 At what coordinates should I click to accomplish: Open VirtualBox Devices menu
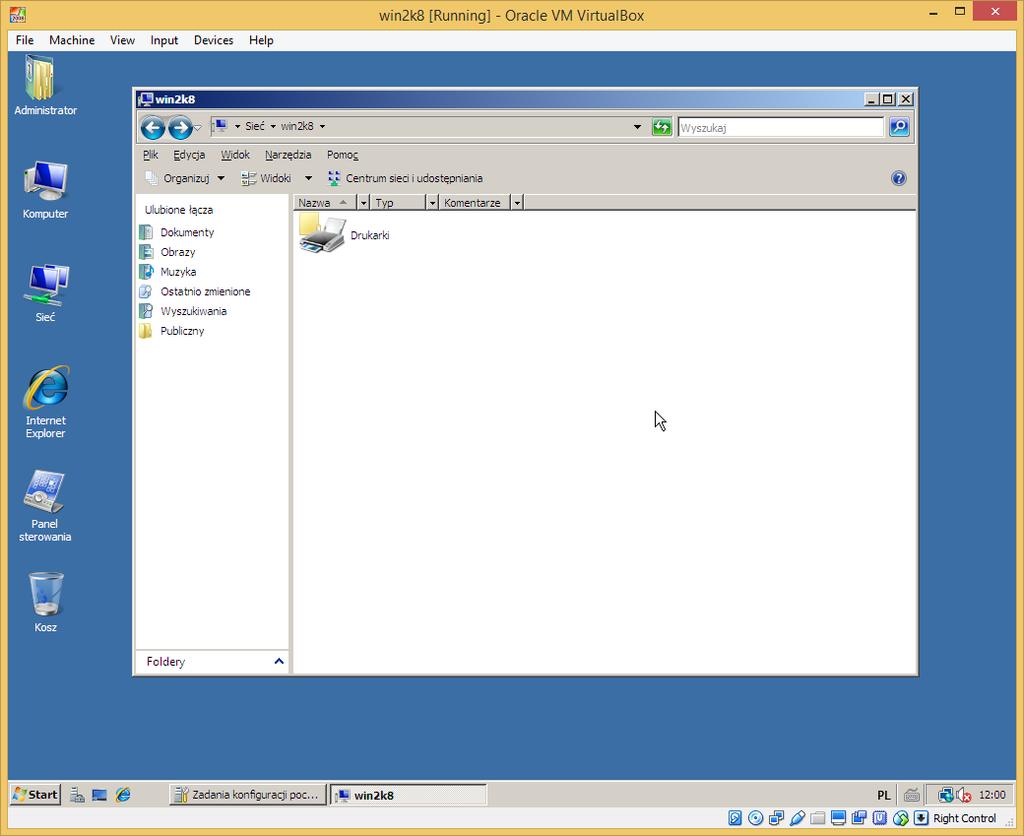click(214, 40)
